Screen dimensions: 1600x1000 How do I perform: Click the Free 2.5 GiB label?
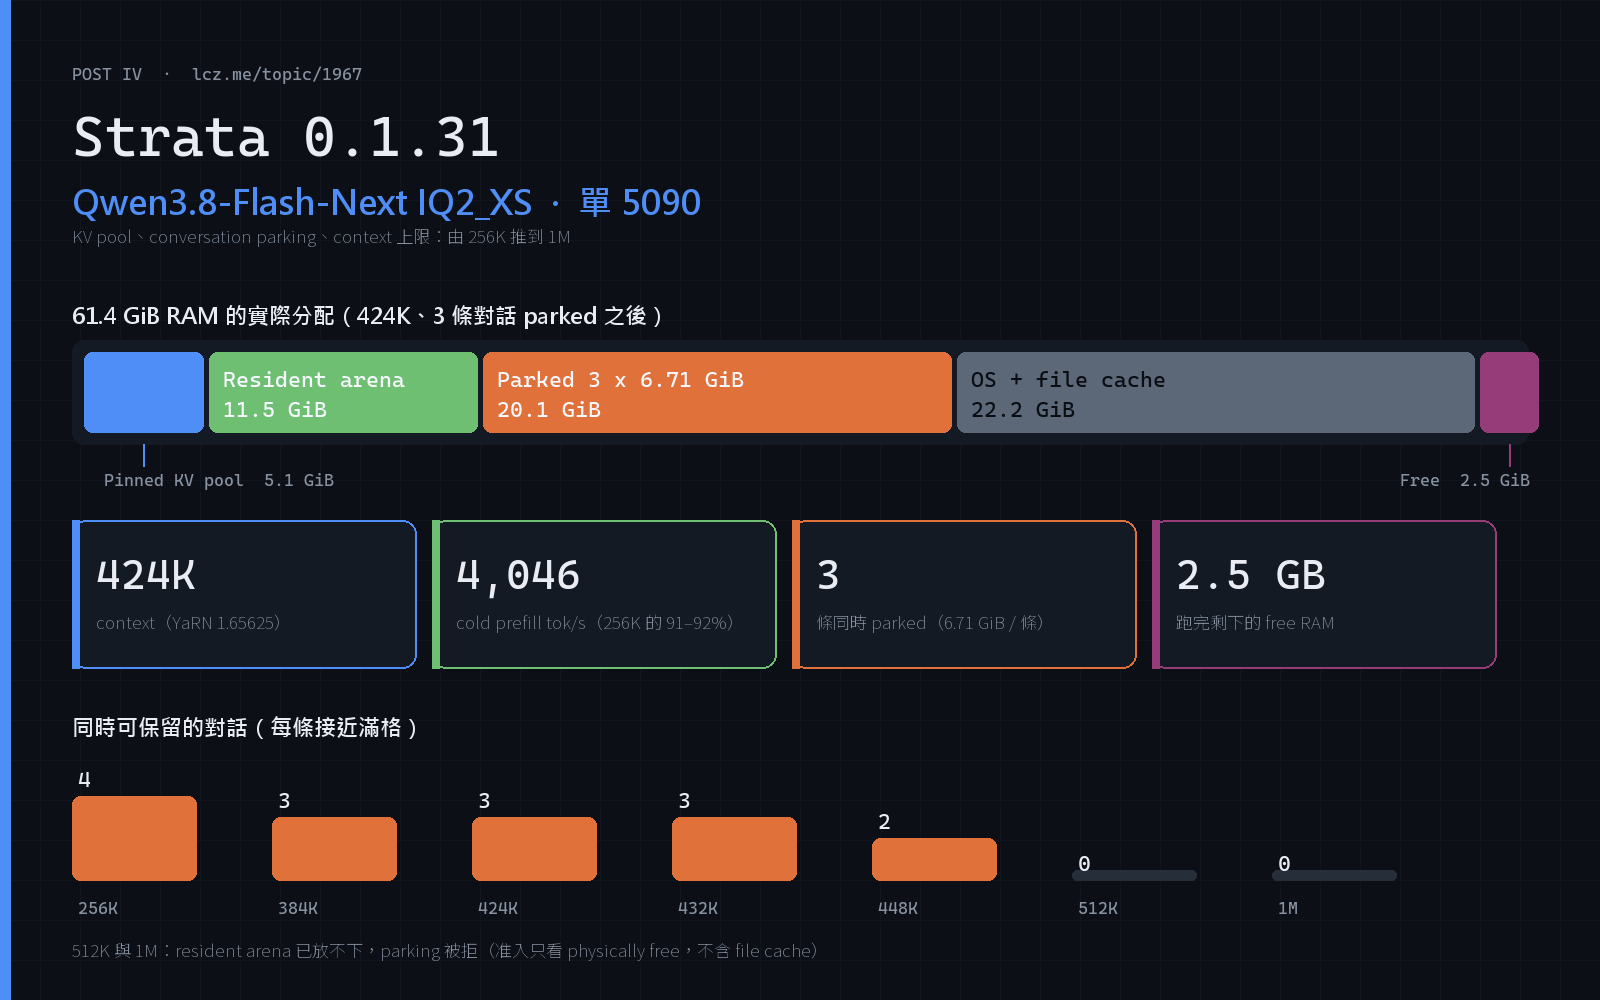1464,480
